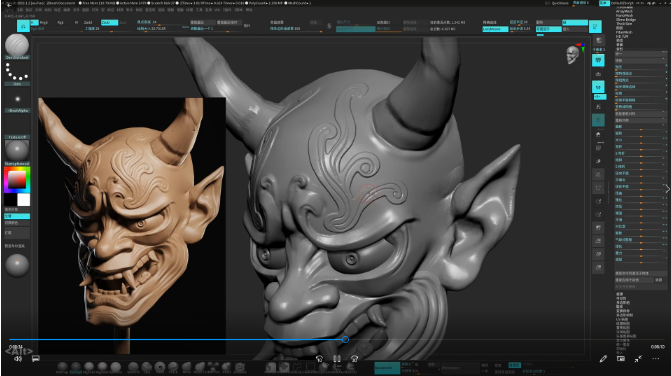Open the Dots stroke type selector
The width and height of the screenshot is (671, 376).
coord(17,72)
